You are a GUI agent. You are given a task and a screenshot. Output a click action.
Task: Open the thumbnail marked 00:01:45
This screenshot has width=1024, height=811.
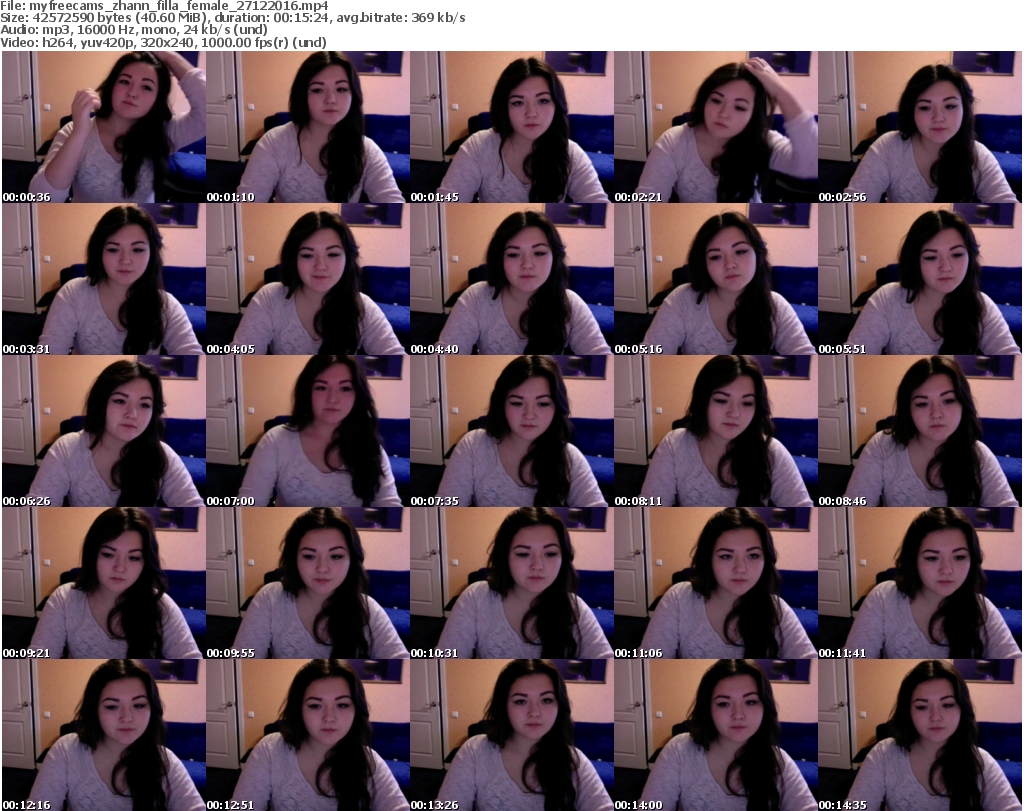click(511, 127)
